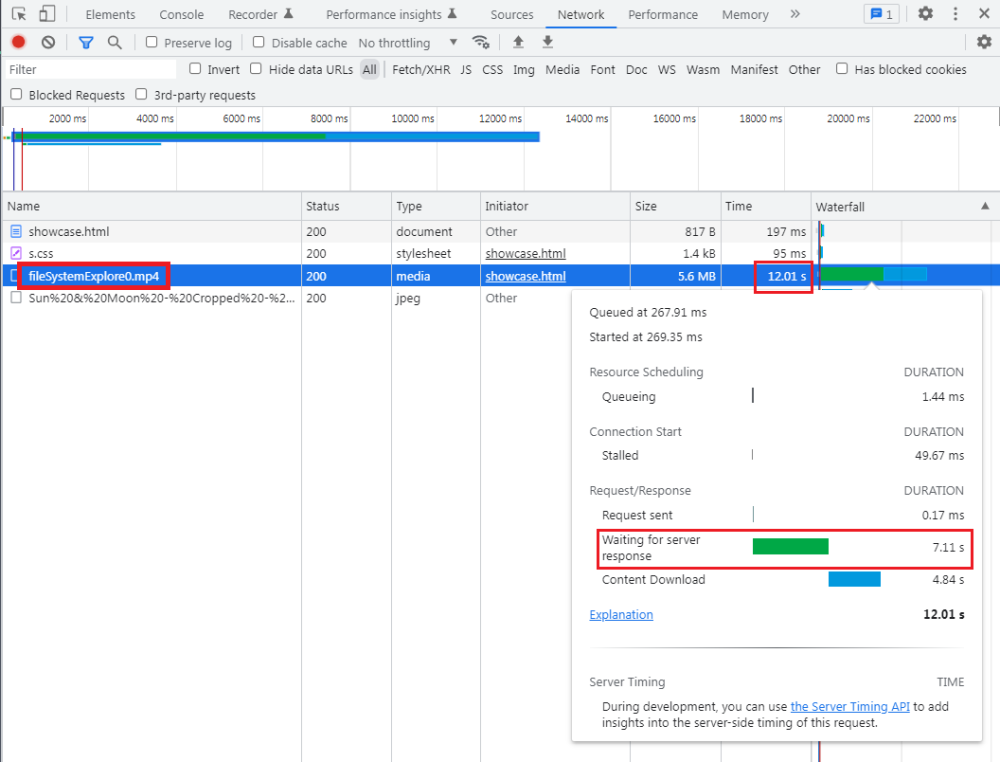The height and width of the screenshot is (762, 1000).
Task: Toggle the filter funnel icon
Action: (x=85, y=43)
